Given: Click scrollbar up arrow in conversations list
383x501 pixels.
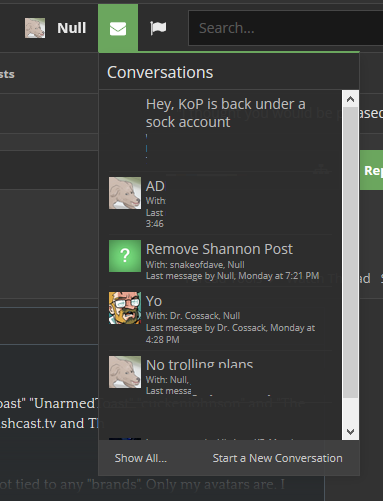Looking at the screenshot, I should click(350, 99).
